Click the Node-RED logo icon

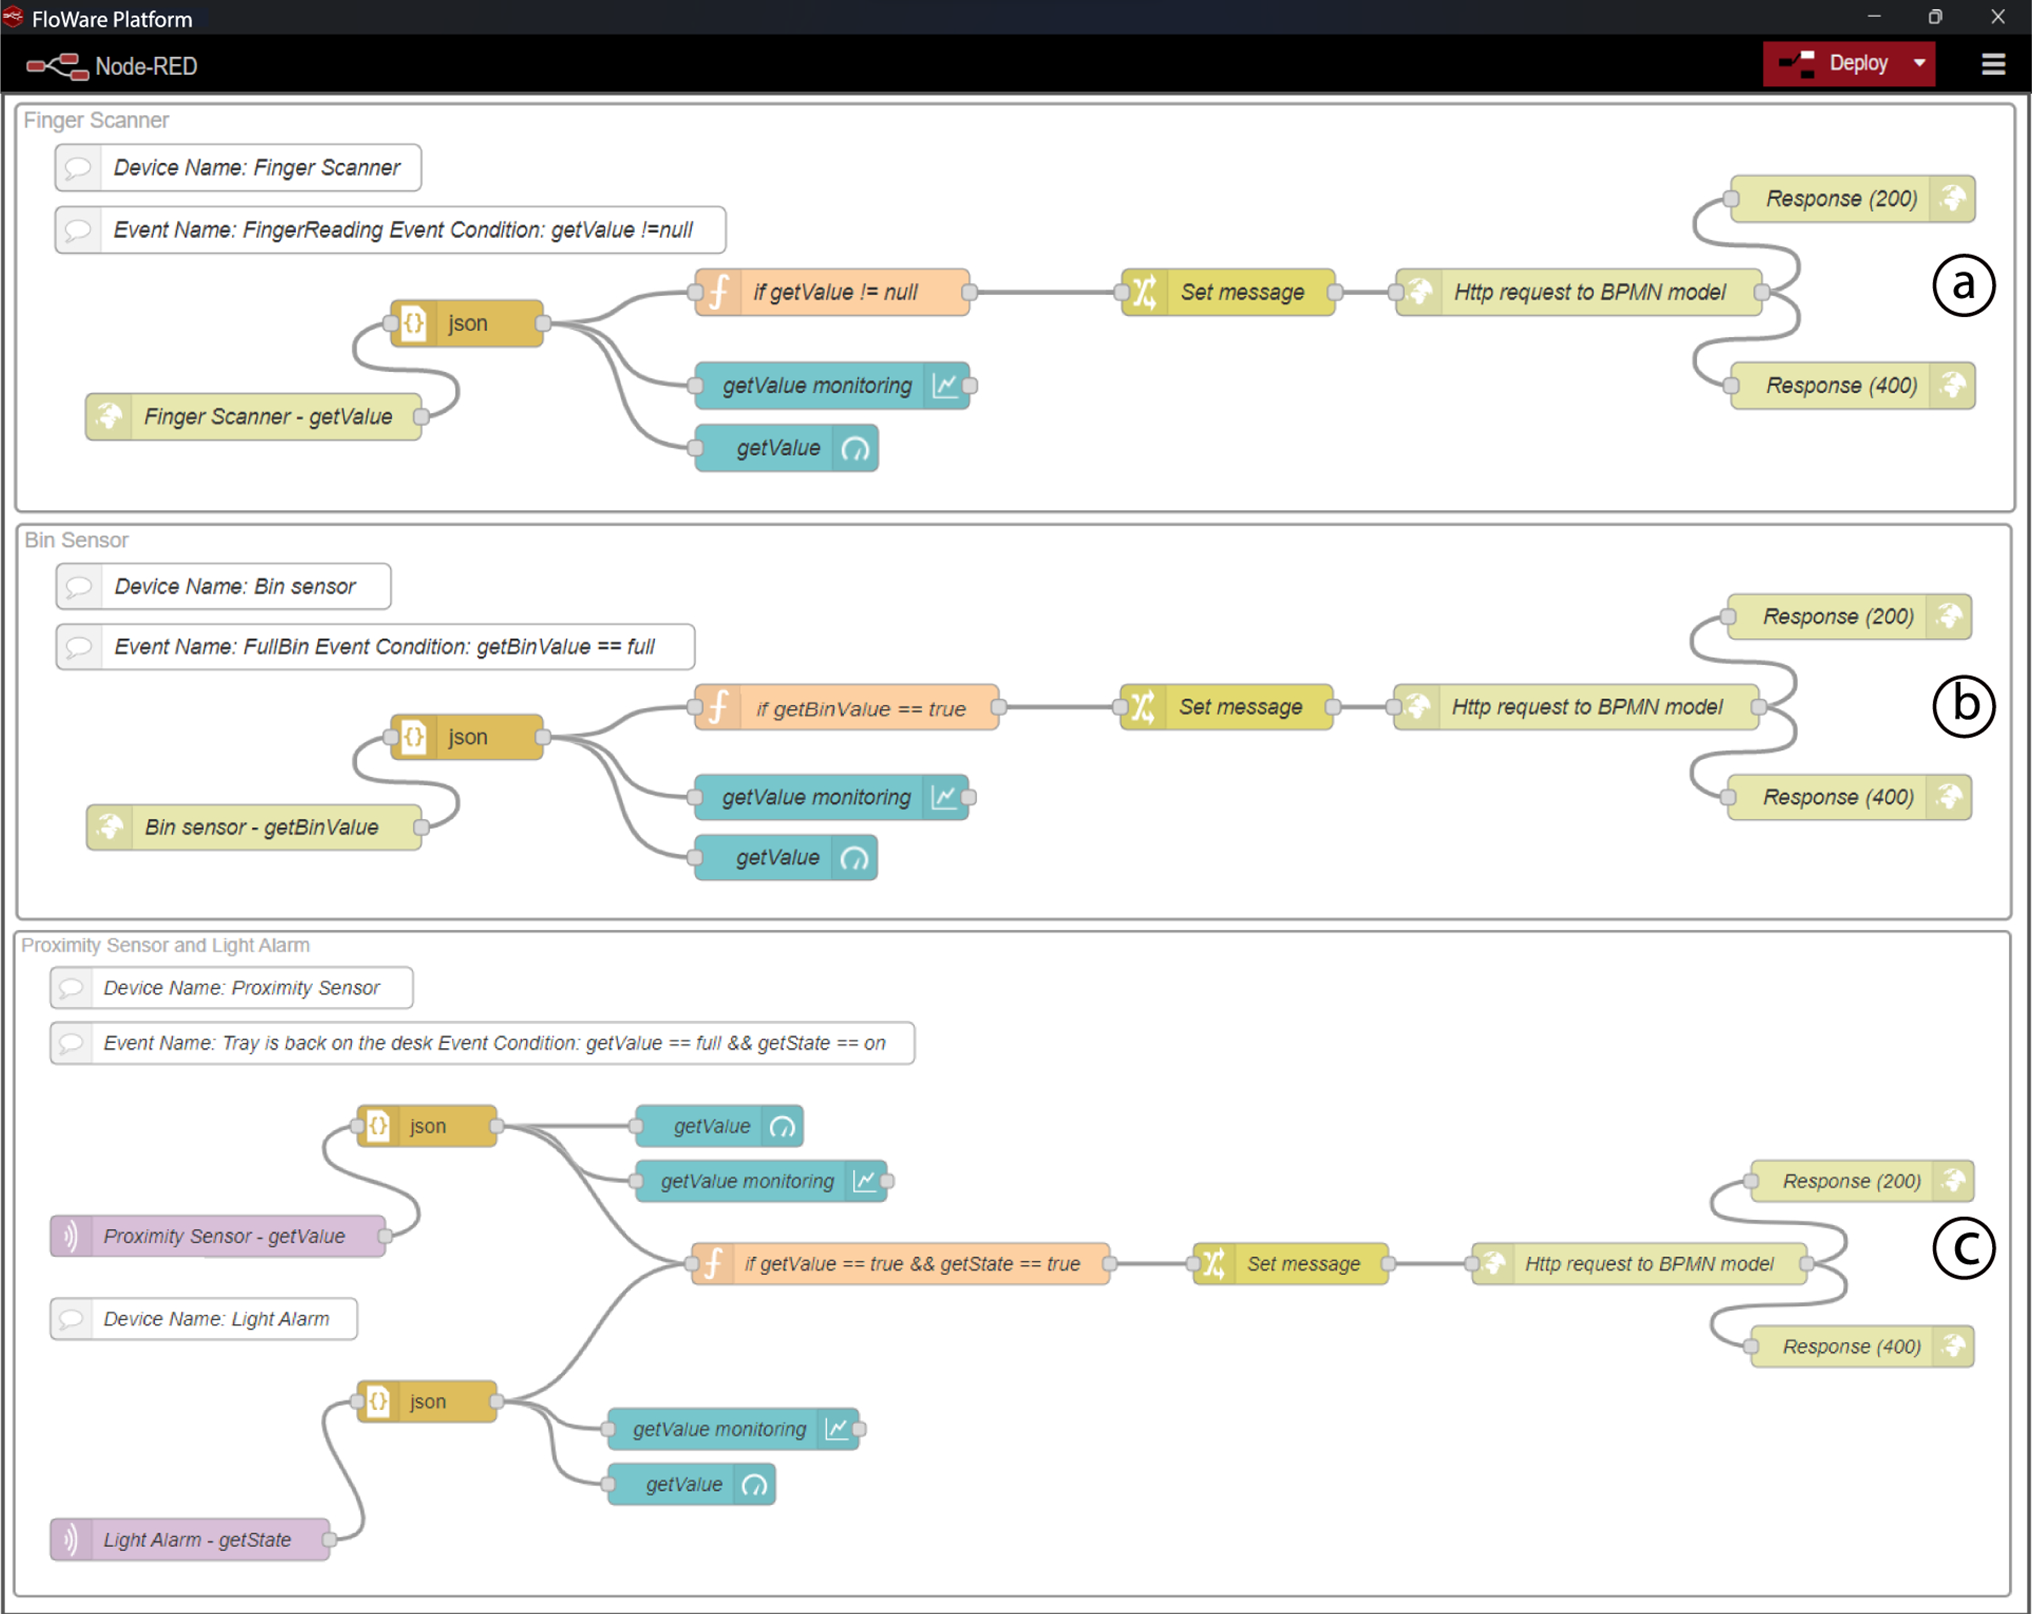coord(57,66)
